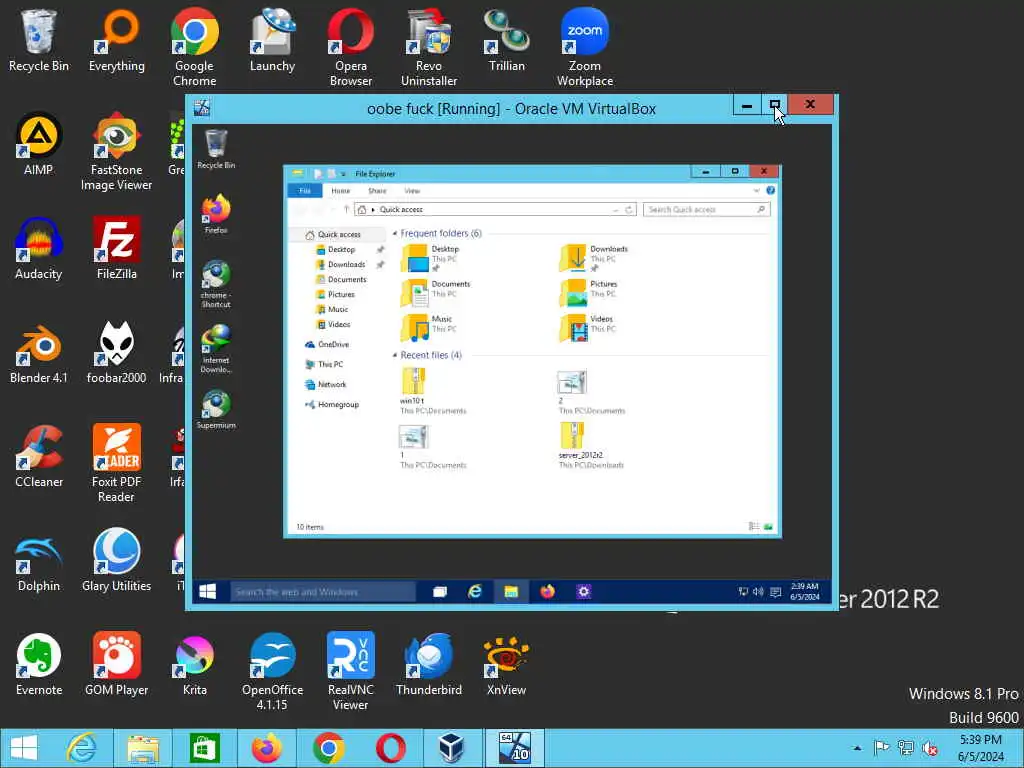Open Everything search desktop shortcut
Image resolution: width=1024 pixels, height=768 pixels.
click(117, 41)
